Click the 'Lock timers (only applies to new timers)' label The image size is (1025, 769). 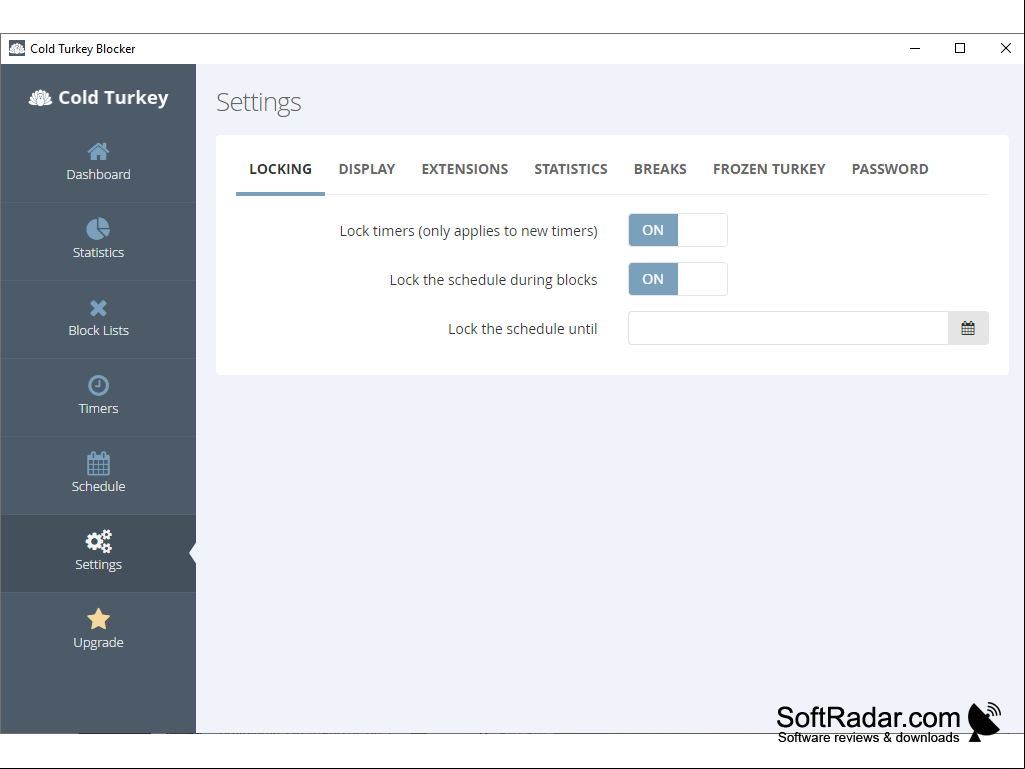468,231
